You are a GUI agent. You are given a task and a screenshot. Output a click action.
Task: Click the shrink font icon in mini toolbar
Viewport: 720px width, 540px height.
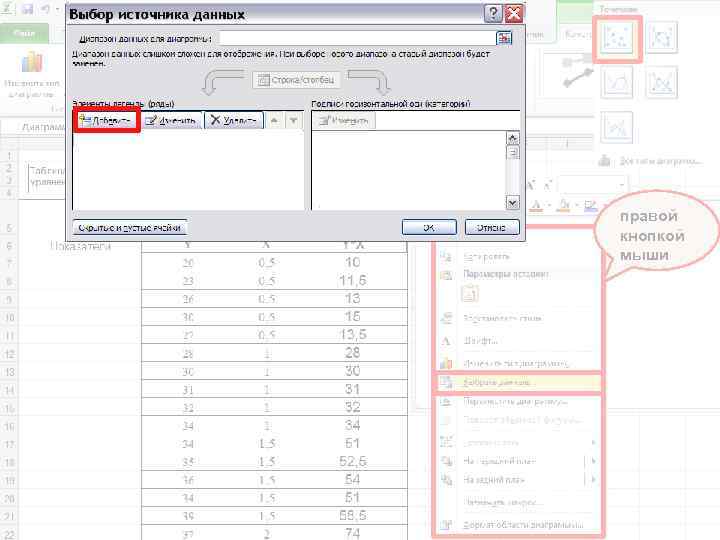547,186
